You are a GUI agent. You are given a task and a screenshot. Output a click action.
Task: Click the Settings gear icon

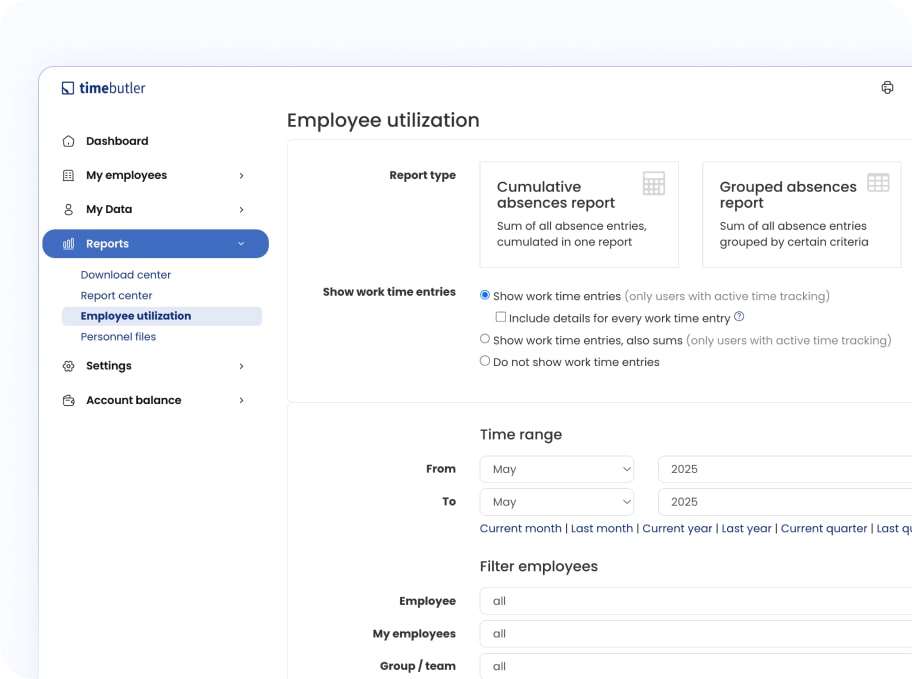(68, 366)
